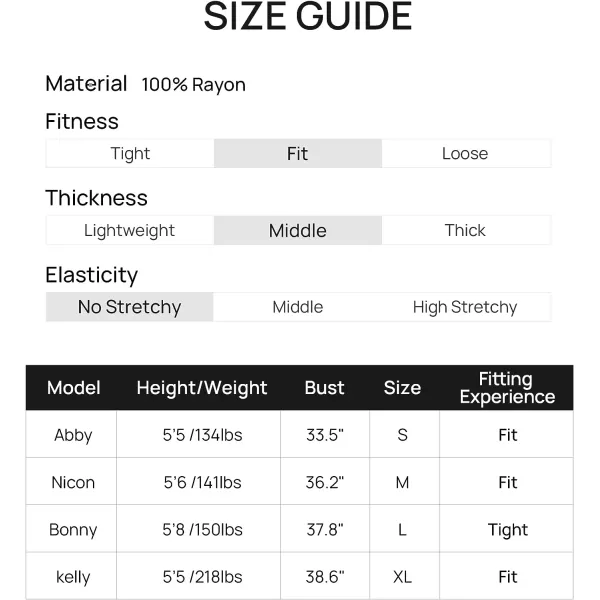Select Lightweight under Thickness
Screen dimensions: 600x600
[x=129, y=231]
